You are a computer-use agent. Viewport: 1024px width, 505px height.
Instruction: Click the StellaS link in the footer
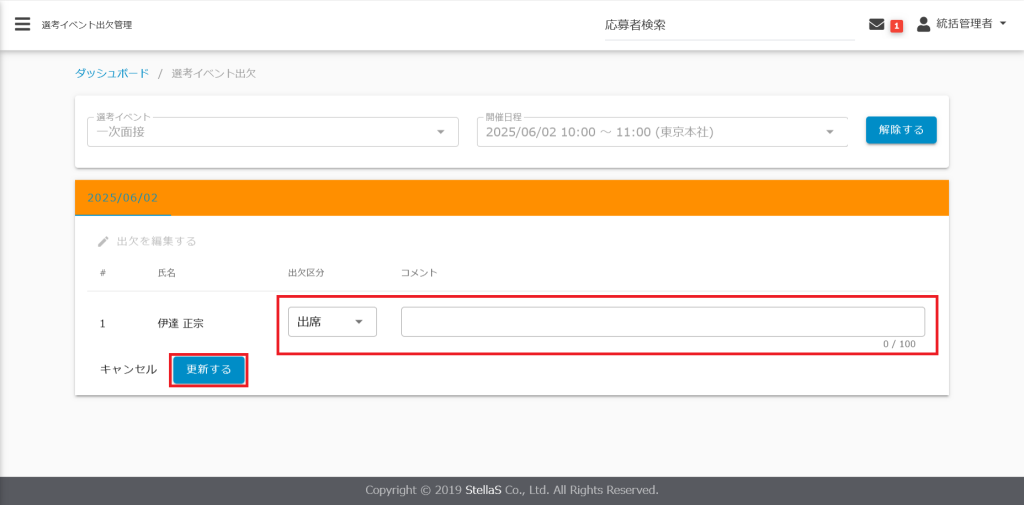(x=512, y=490)
